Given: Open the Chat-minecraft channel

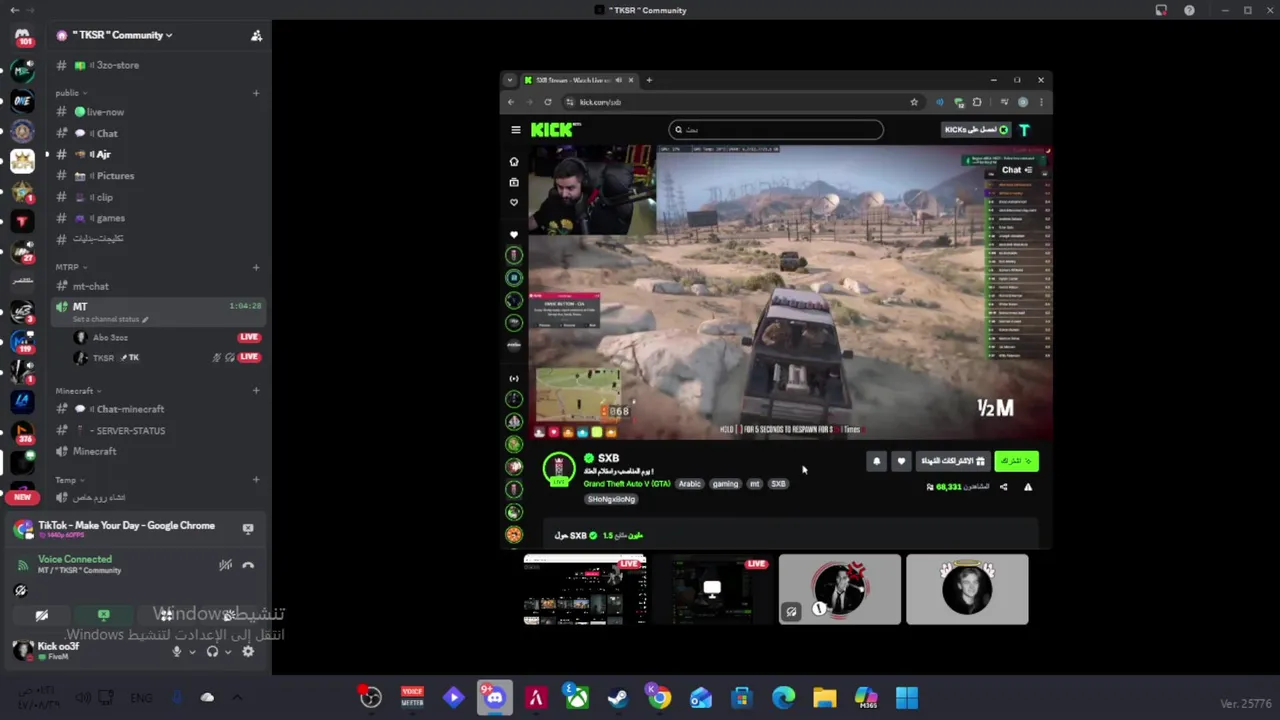Looking at the screenshot, I should (158, 409).
